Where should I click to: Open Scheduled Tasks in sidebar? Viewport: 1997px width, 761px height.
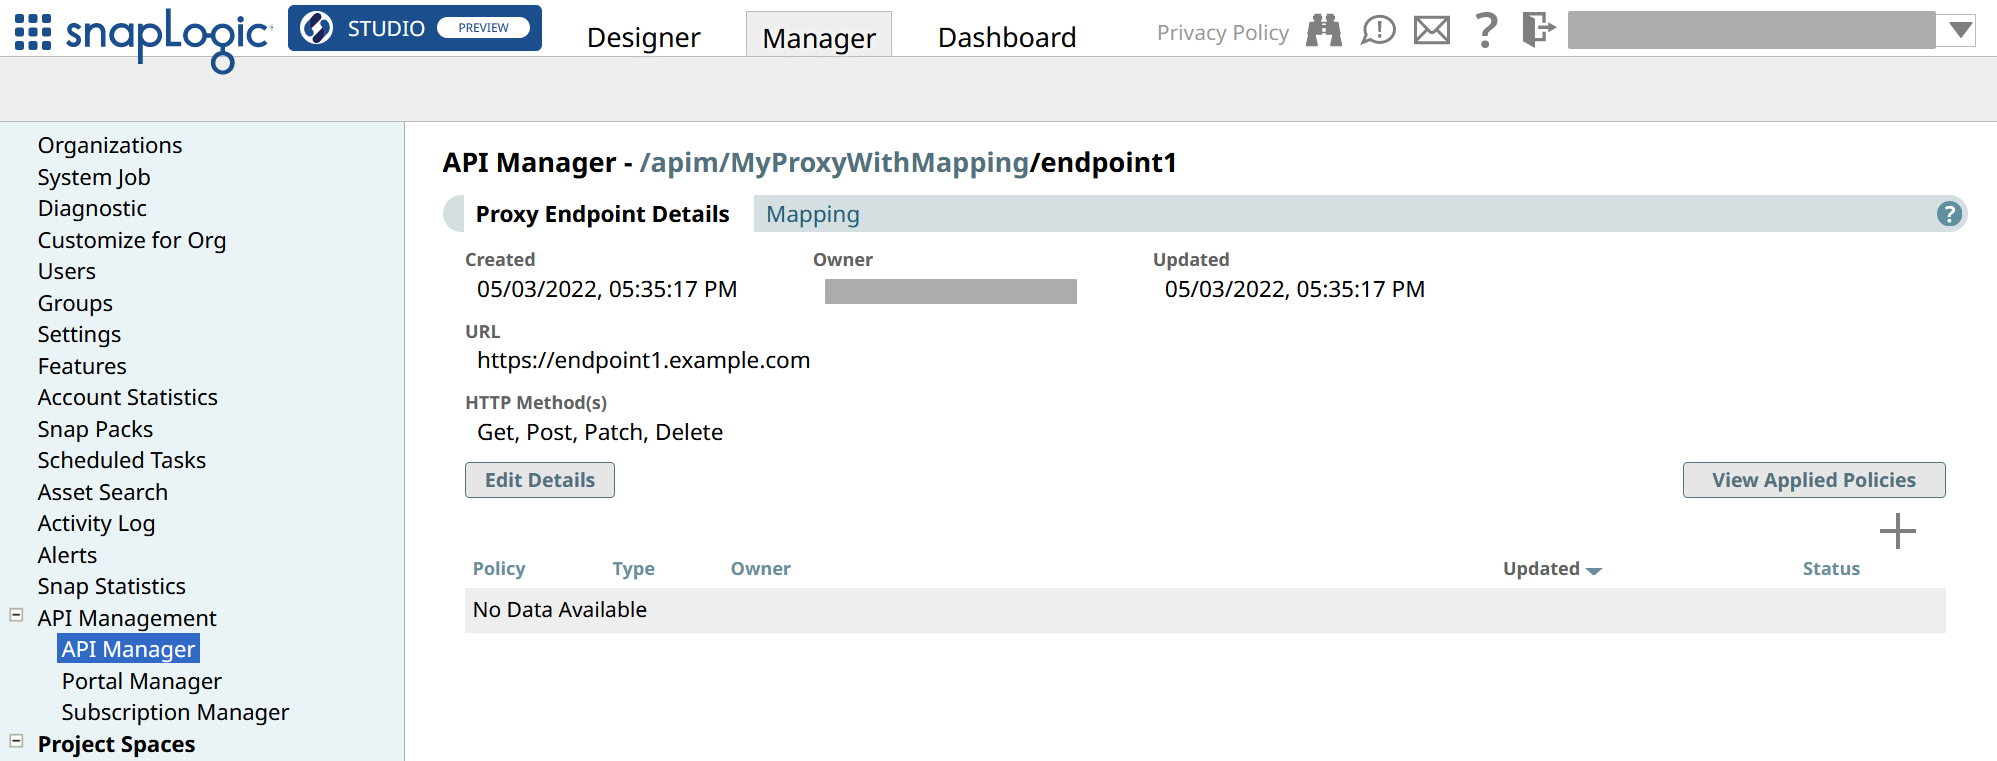[x=122, y=460]
